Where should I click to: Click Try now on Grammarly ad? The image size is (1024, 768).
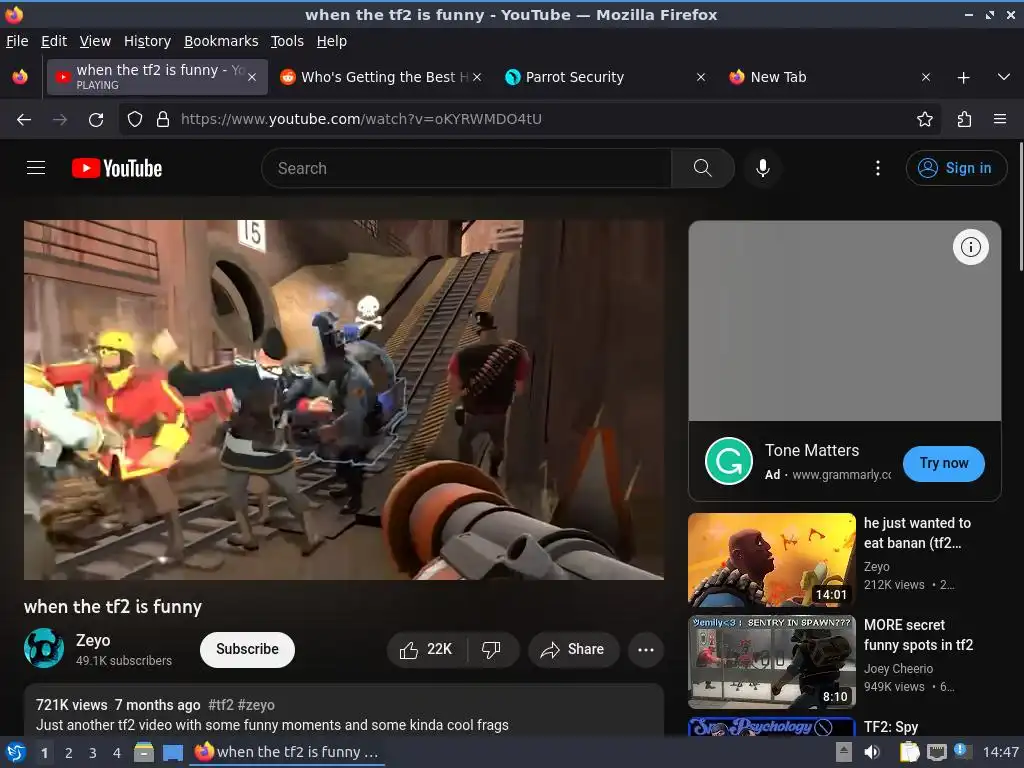[944, 463]
